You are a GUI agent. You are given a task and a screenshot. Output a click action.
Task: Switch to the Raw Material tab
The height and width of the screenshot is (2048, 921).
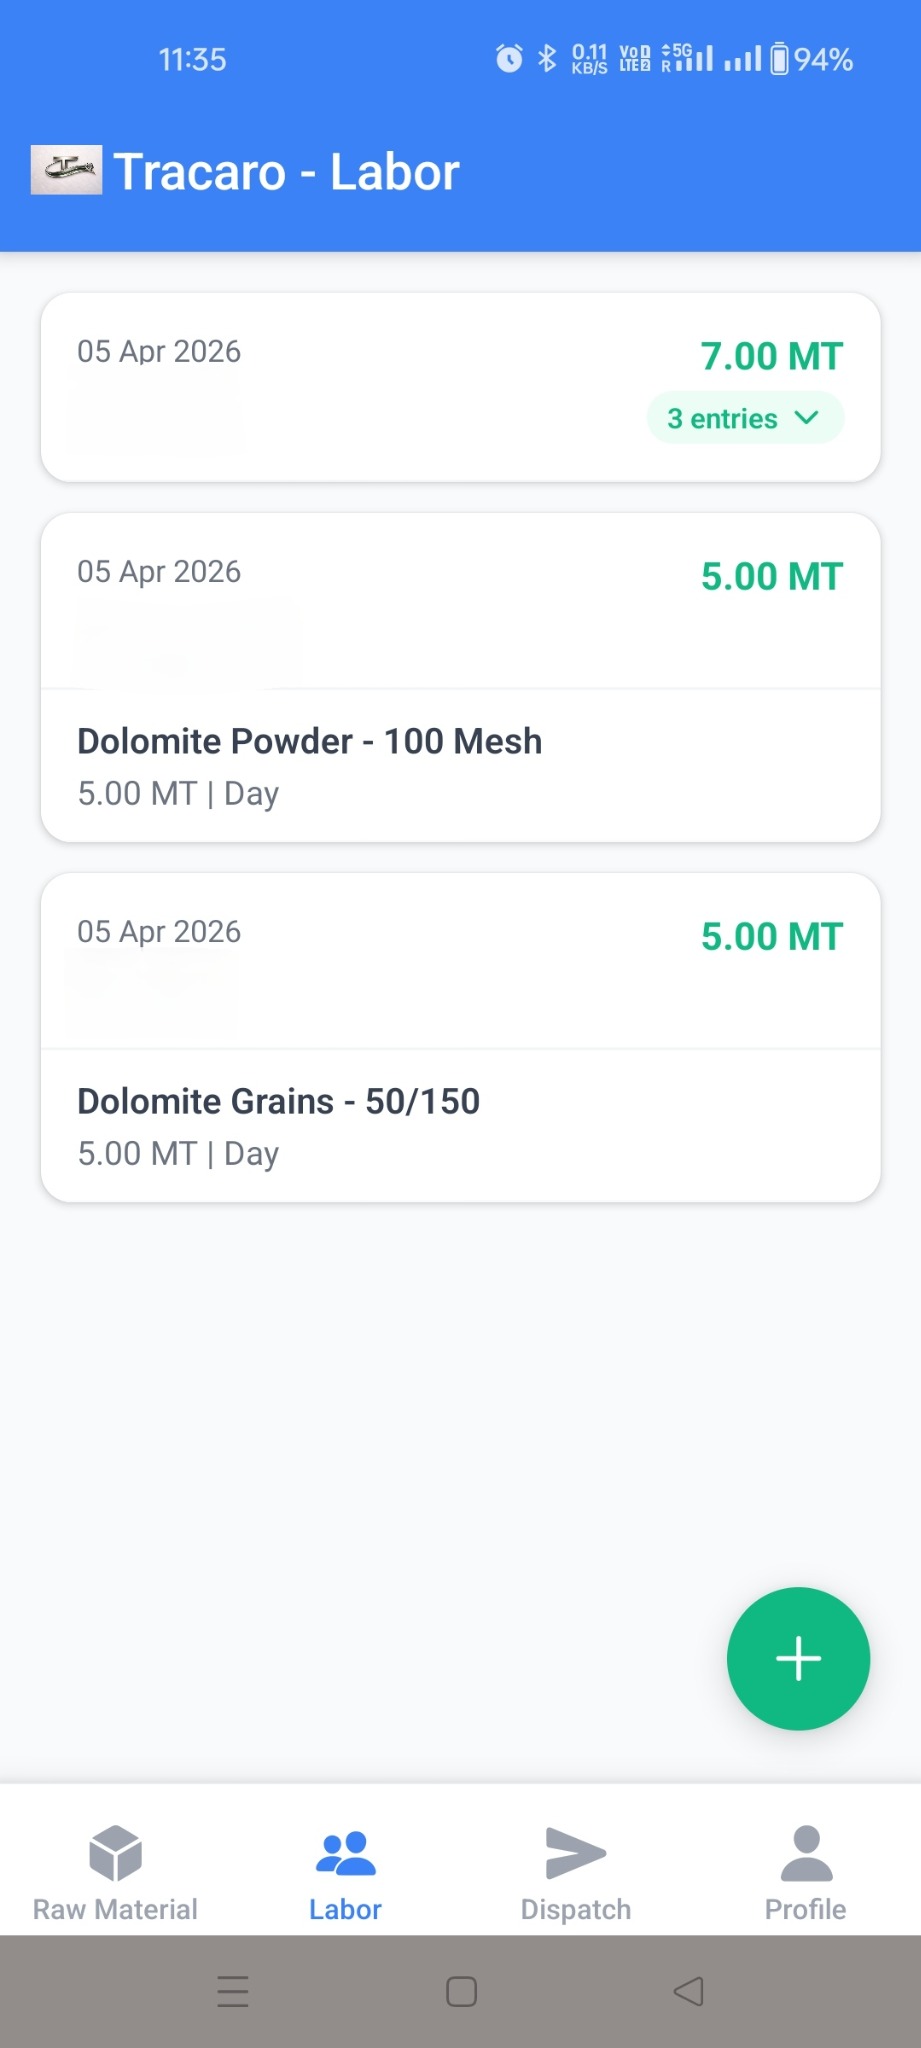[x=115, y=1909]
